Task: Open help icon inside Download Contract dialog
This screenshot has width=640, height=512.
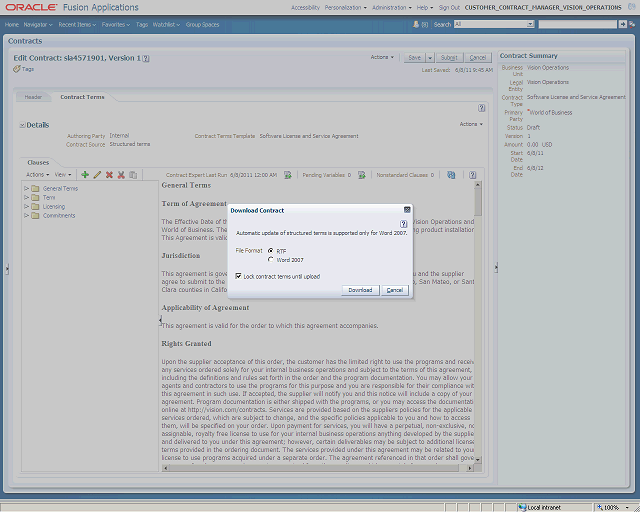Action: pyautogui.click(x=403, y=224)
